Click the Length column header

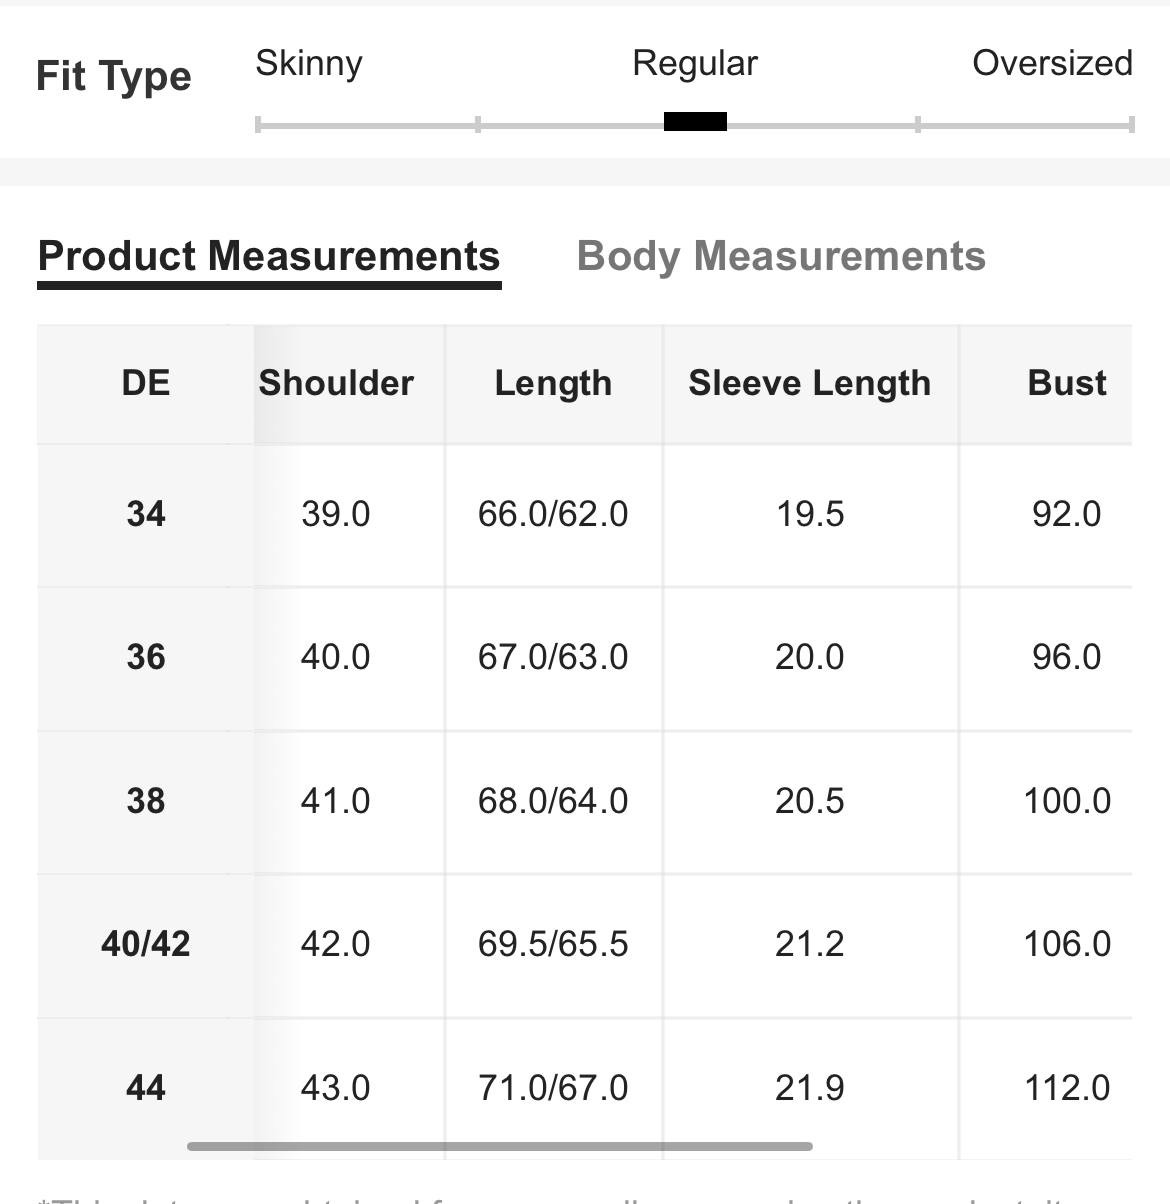tap(553, 383)
